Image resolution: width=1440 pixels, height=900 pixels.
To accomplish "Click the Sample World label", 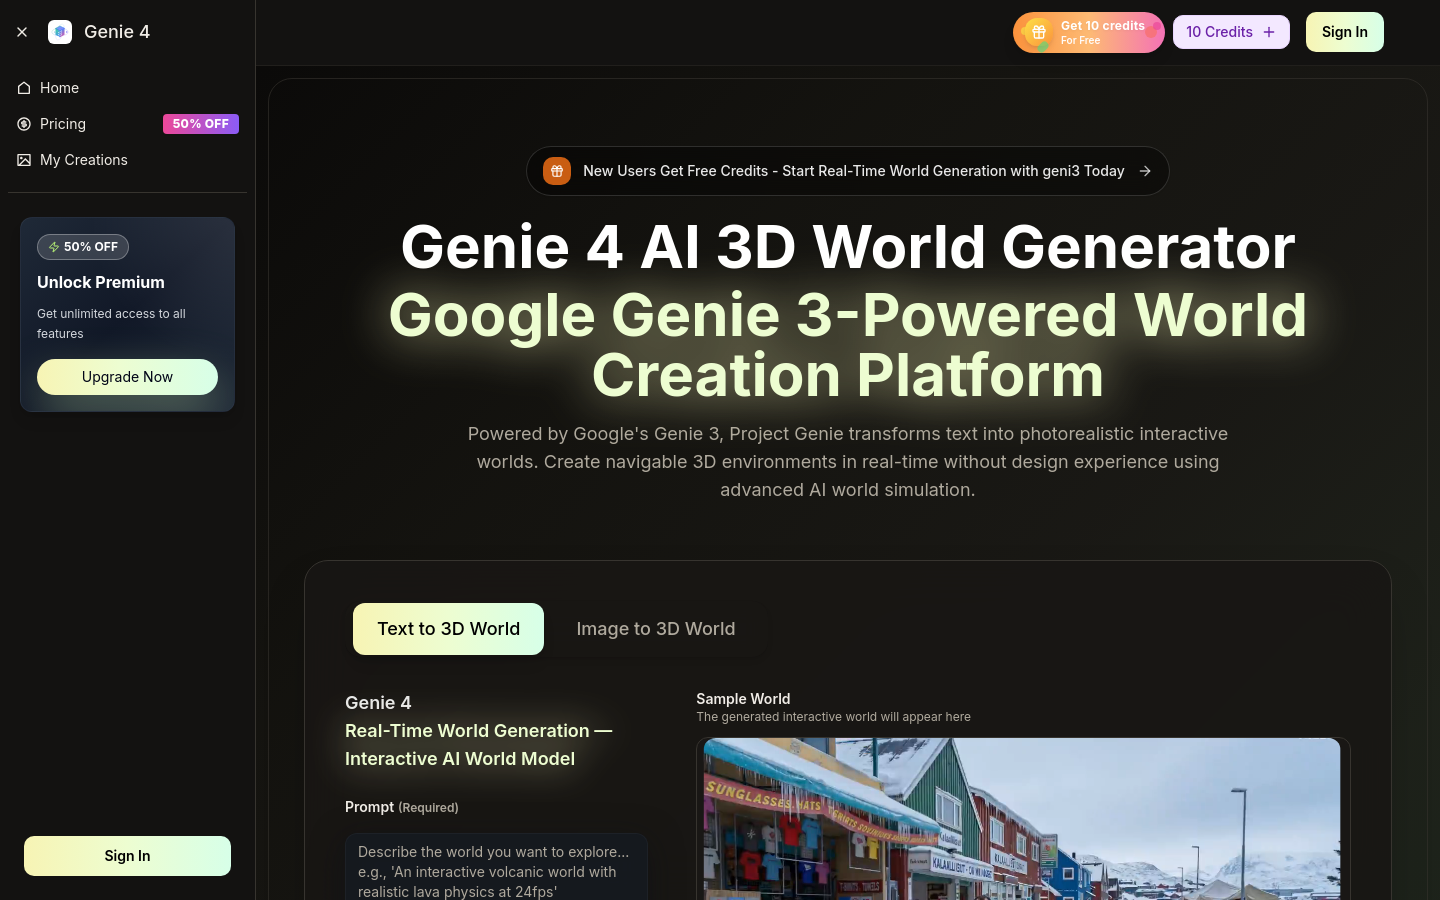I will (743, 699).
